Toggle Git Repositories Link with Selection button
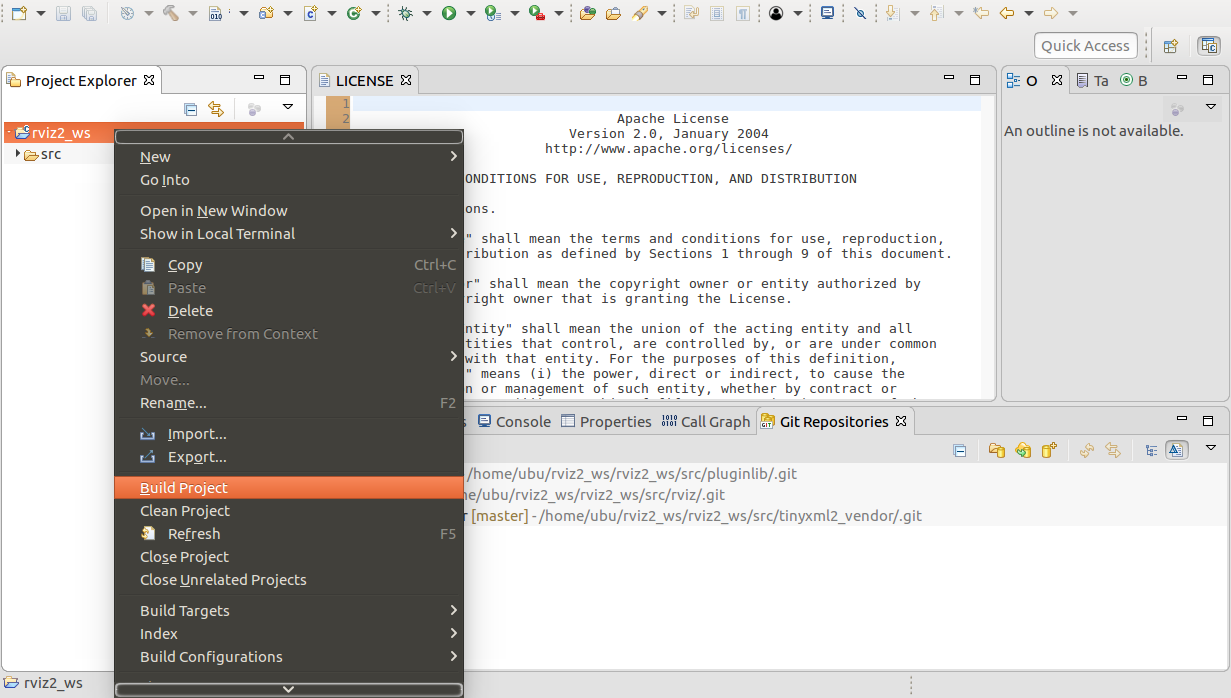This screenshot has width=1231, height=698. pos(1113,451)
